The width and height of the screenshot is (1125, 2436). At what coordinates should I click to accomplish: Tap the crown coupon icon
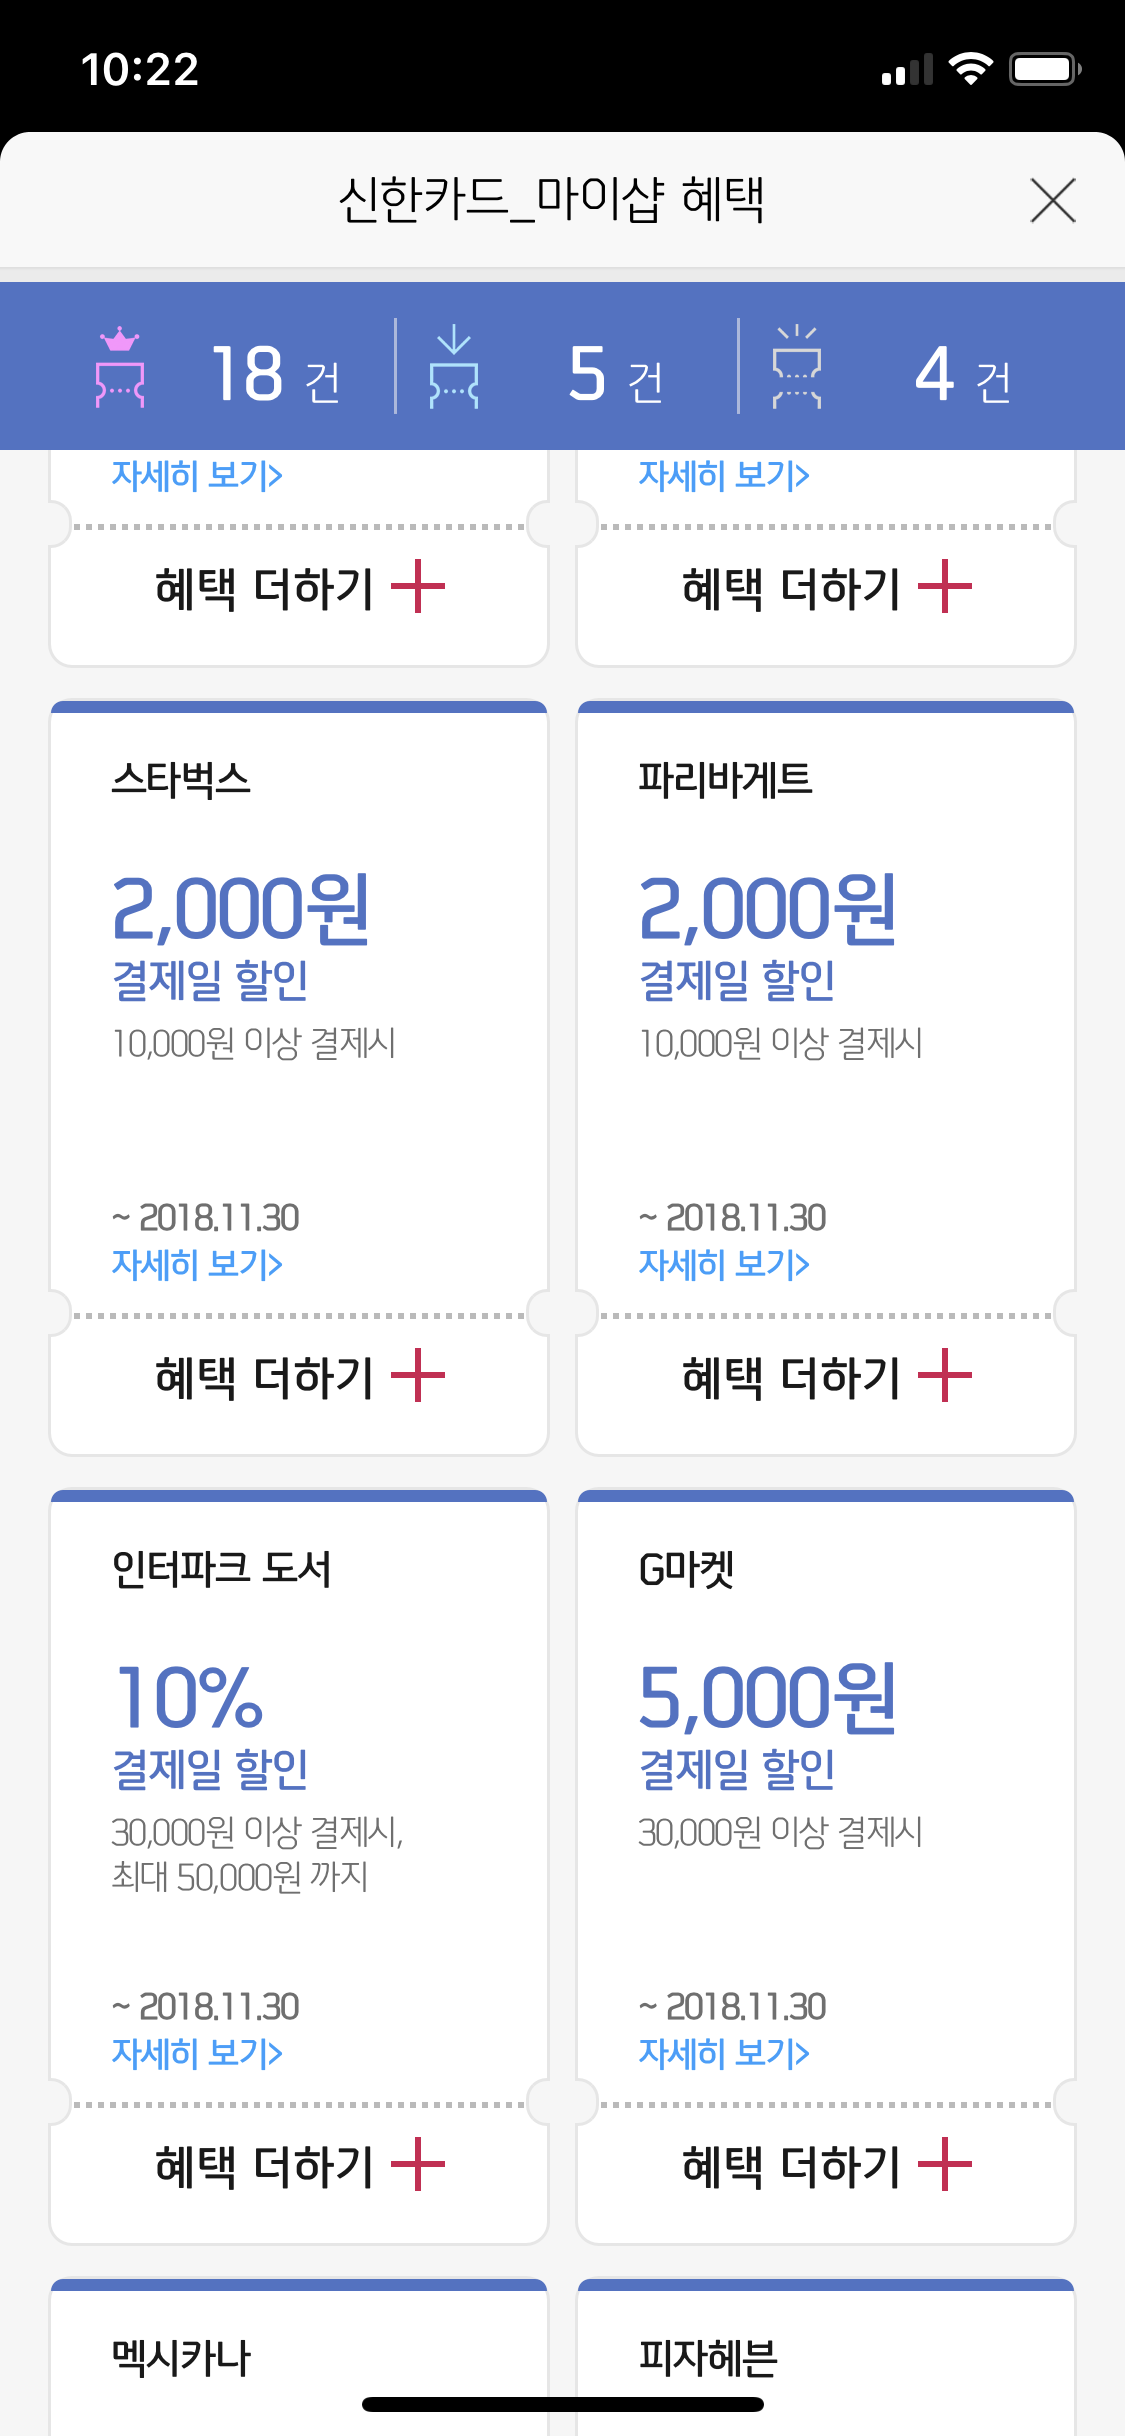(120, 368)
